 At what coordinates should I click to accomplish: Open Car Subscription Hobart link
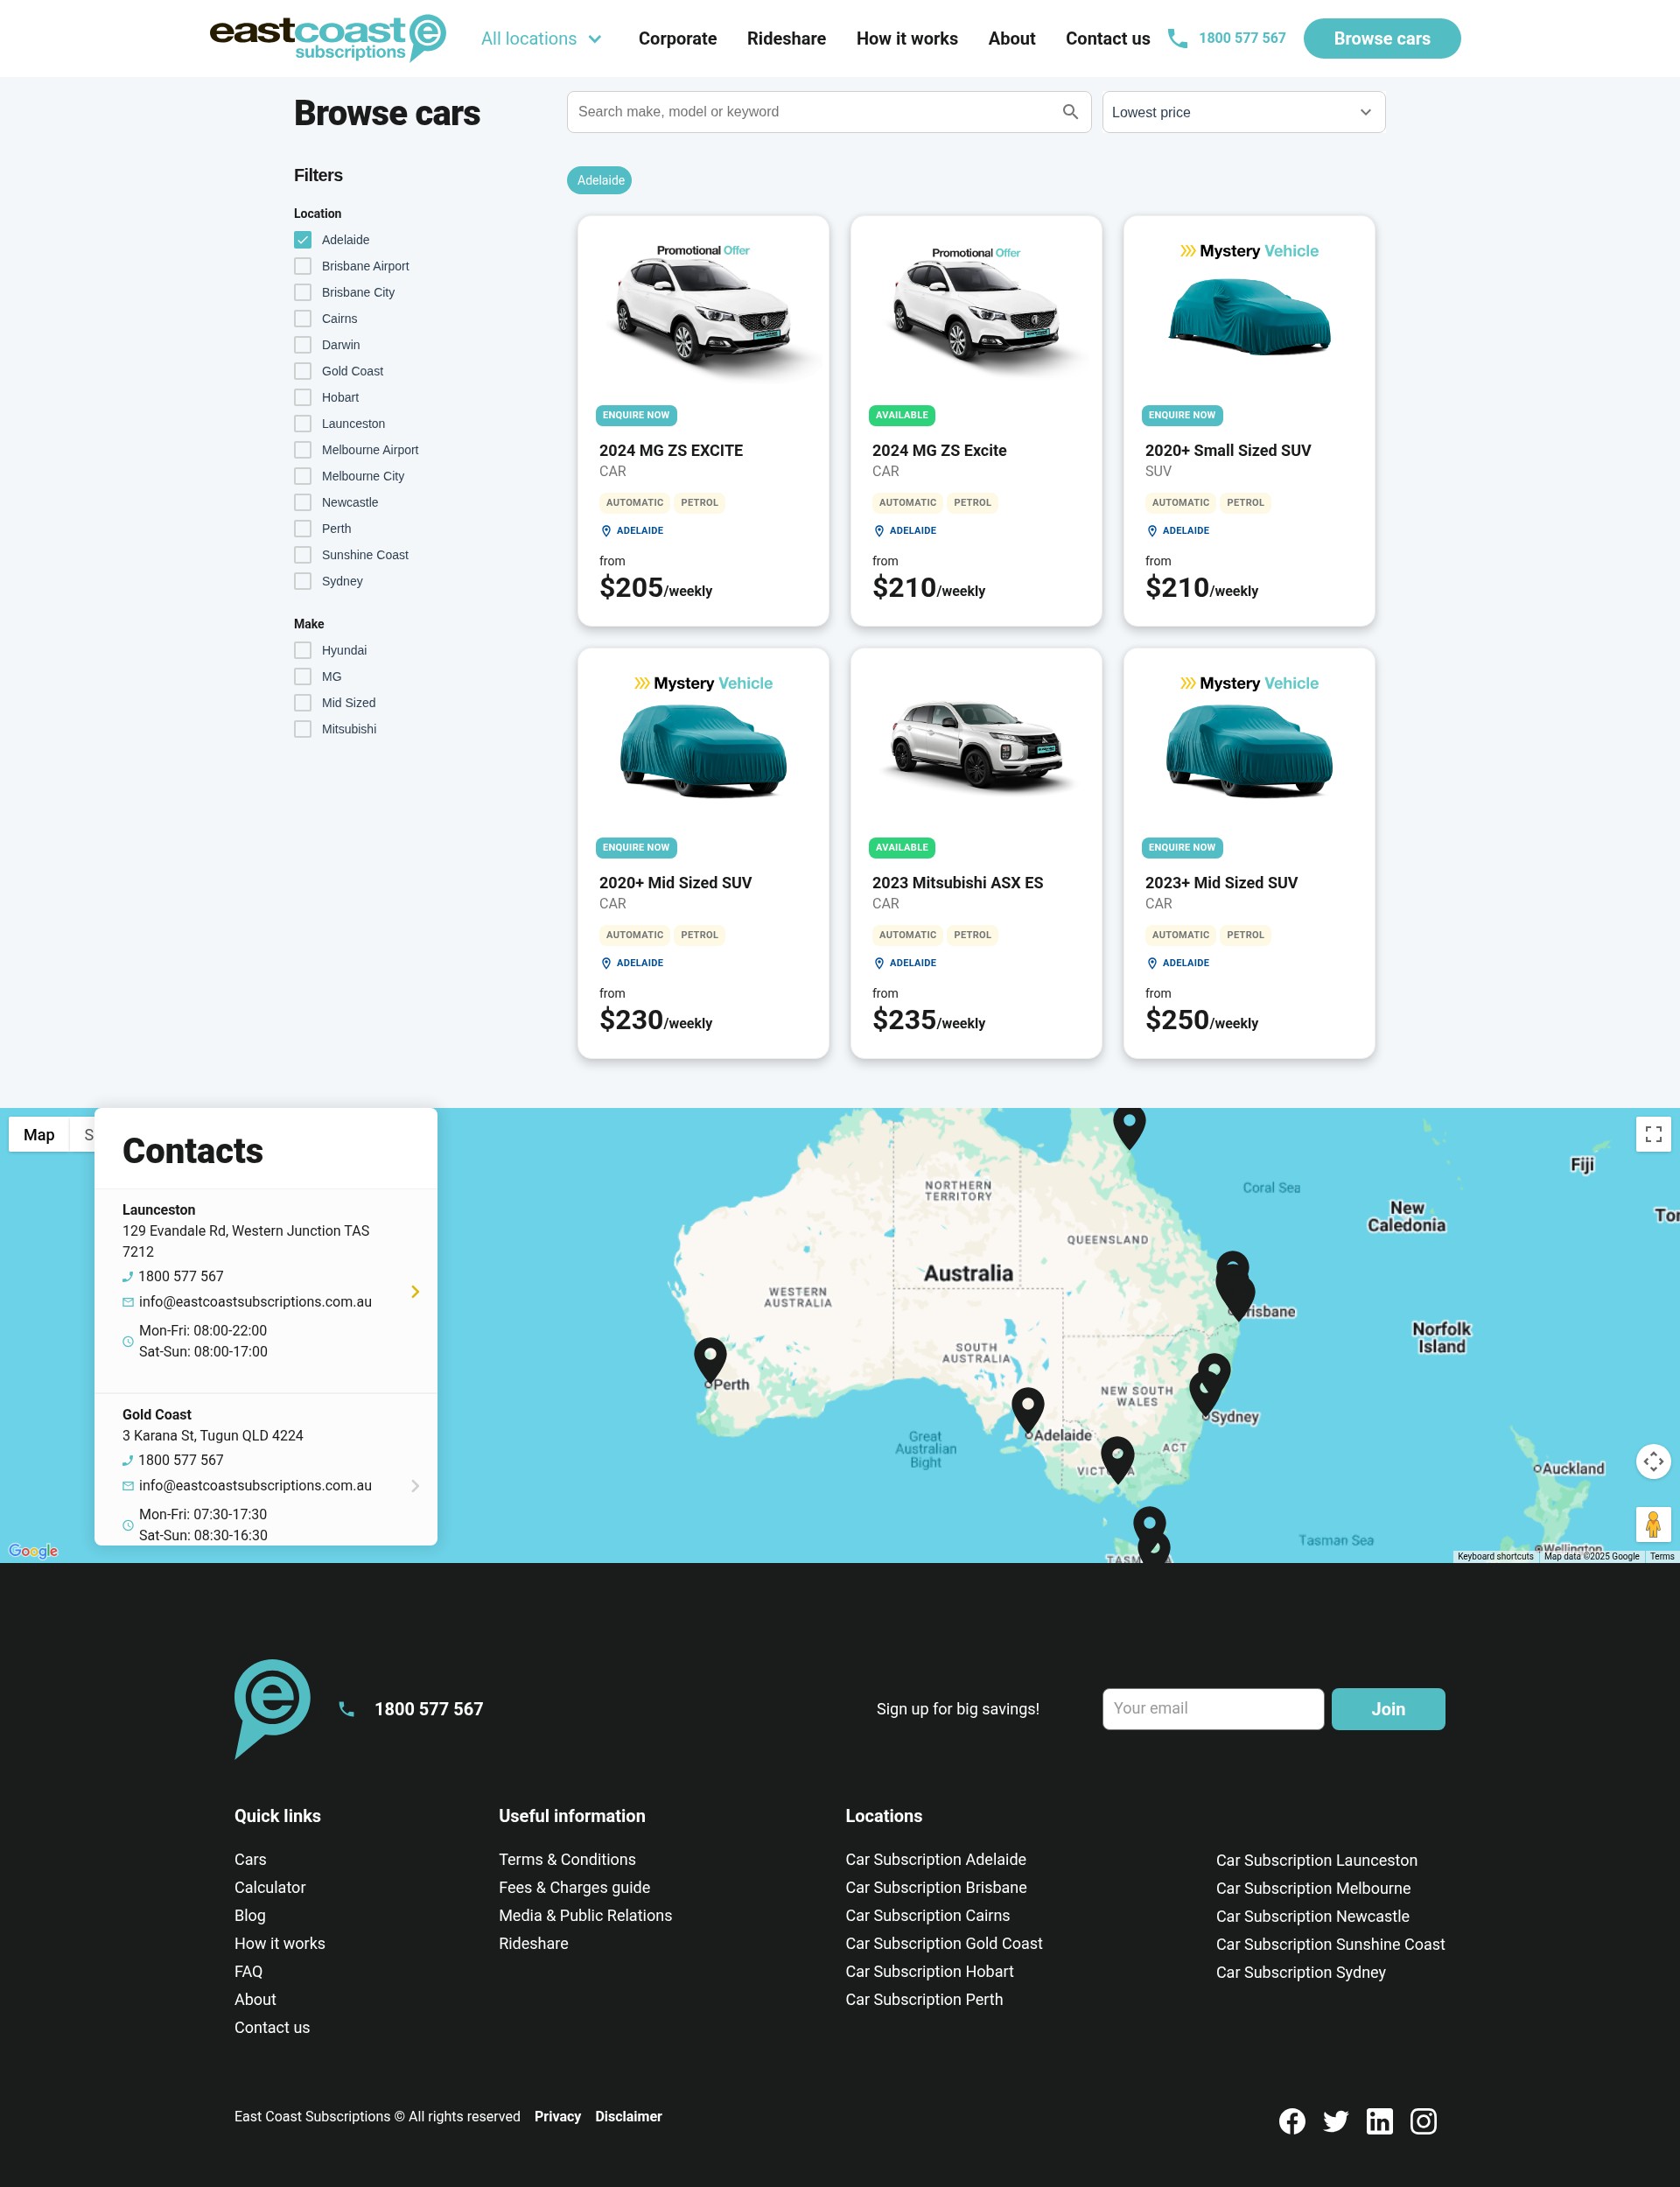[929, 1971]
